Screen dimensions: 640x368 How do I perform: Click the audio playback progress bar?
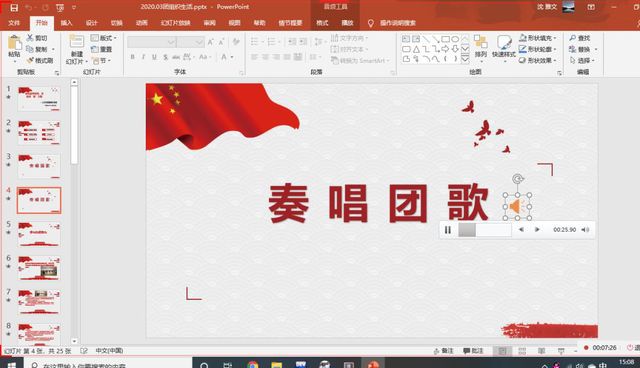tap(484, 230)
